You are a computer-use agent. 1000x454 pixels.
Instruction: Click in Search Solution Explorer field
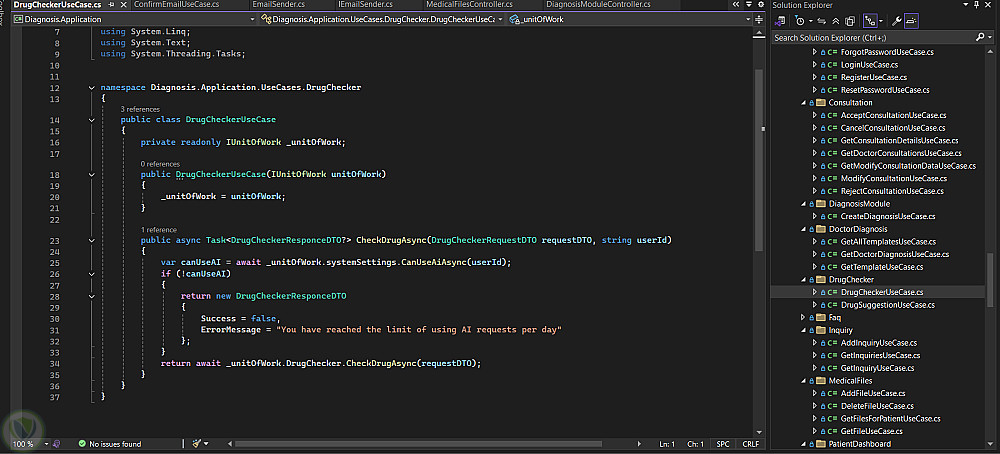pos(872,38)
